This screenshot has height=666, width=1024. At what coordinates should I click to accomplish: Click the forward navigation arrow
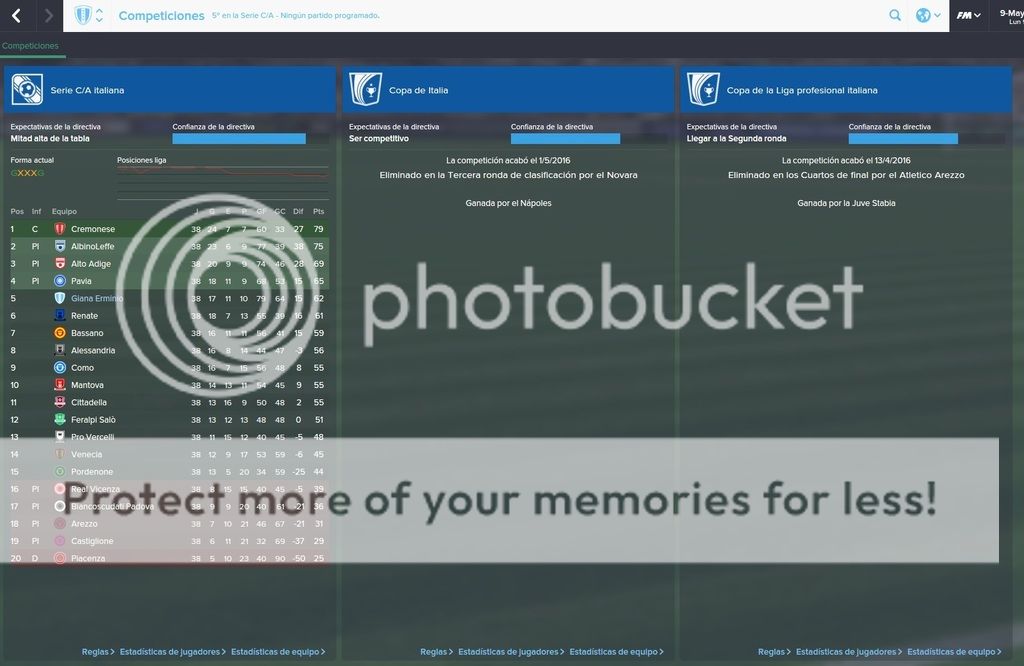(48, 16)
